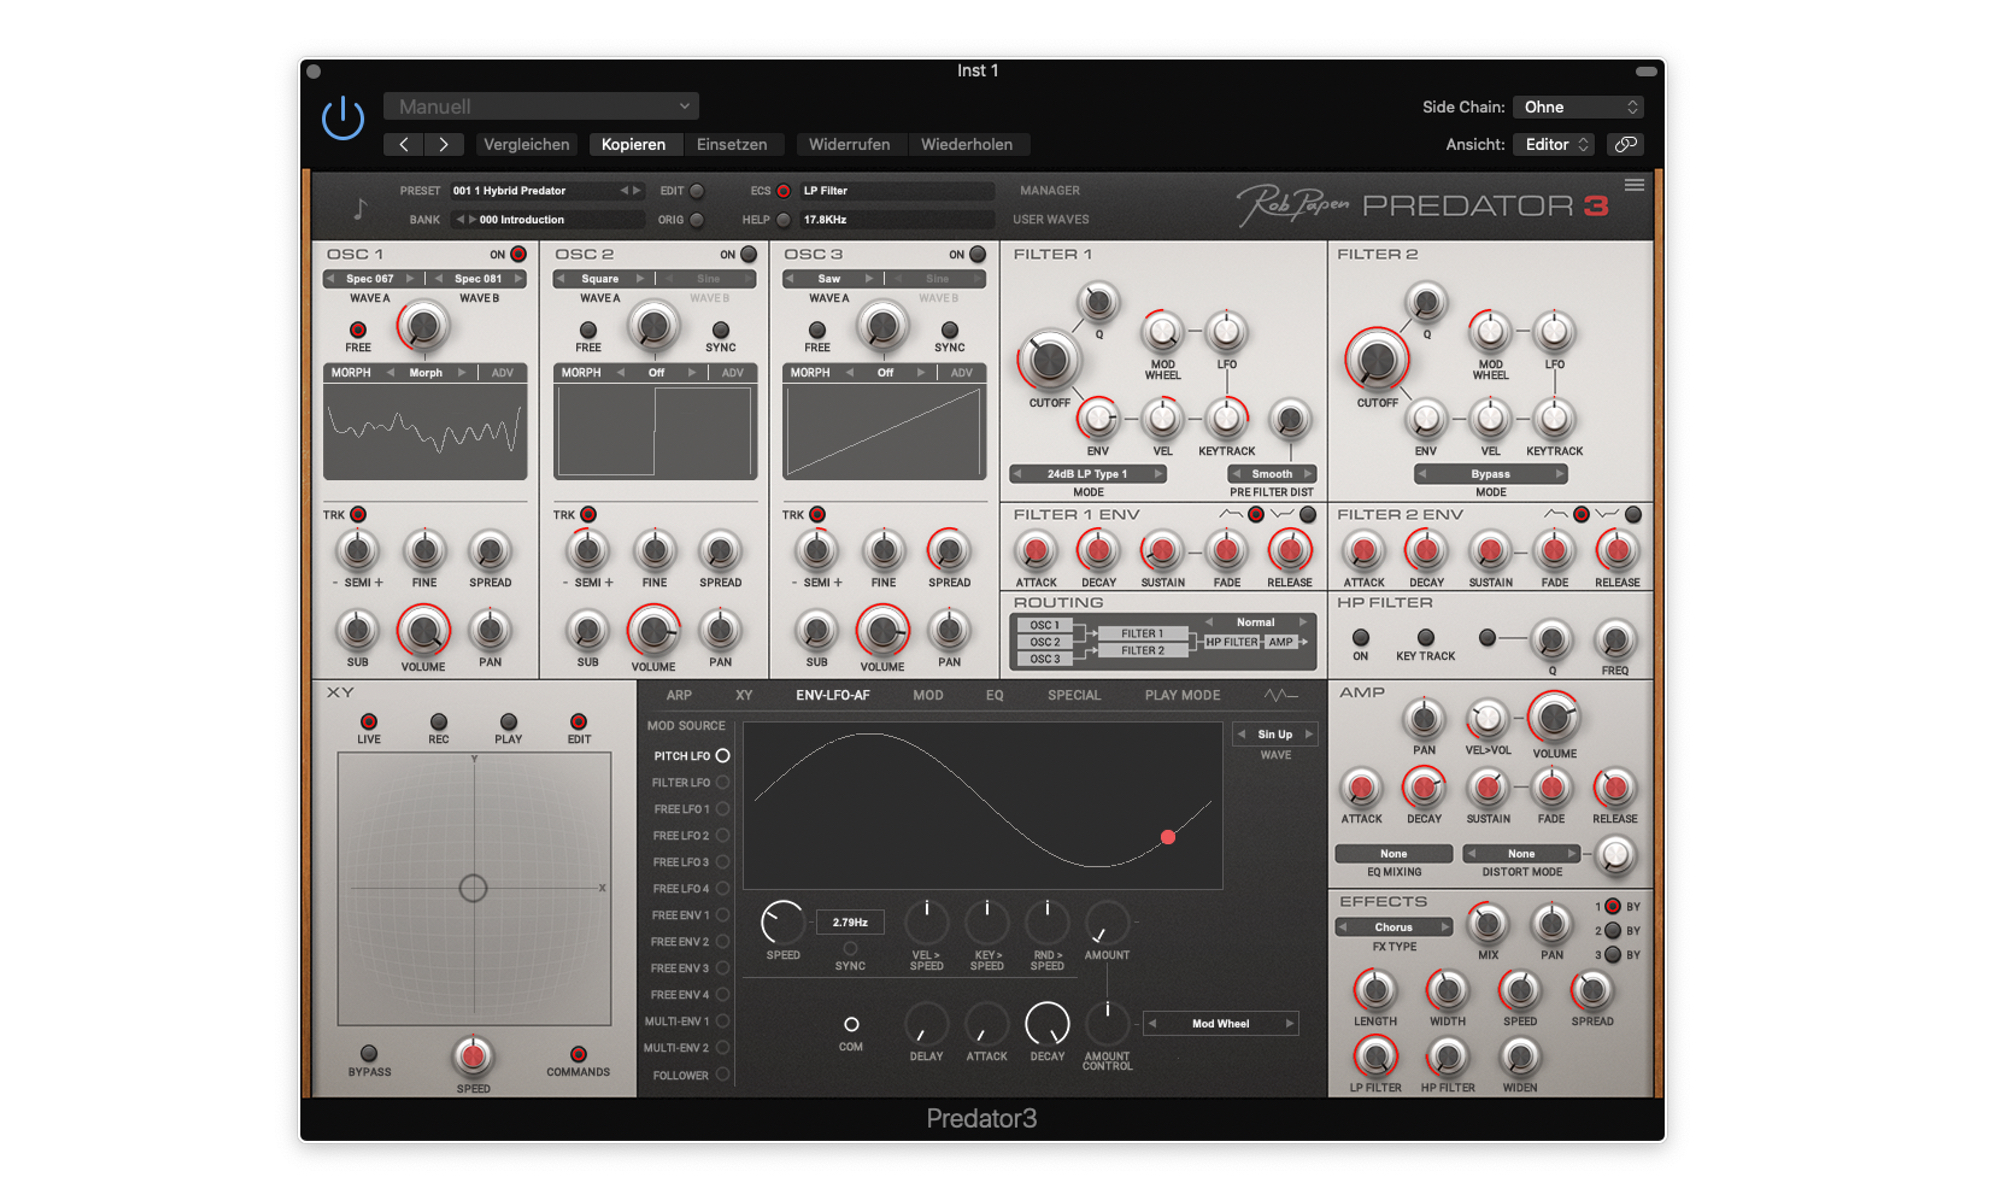Viewport: 2000px width, 1200px height.
Task: Toggle XY LIVE button
Action: 369,721
